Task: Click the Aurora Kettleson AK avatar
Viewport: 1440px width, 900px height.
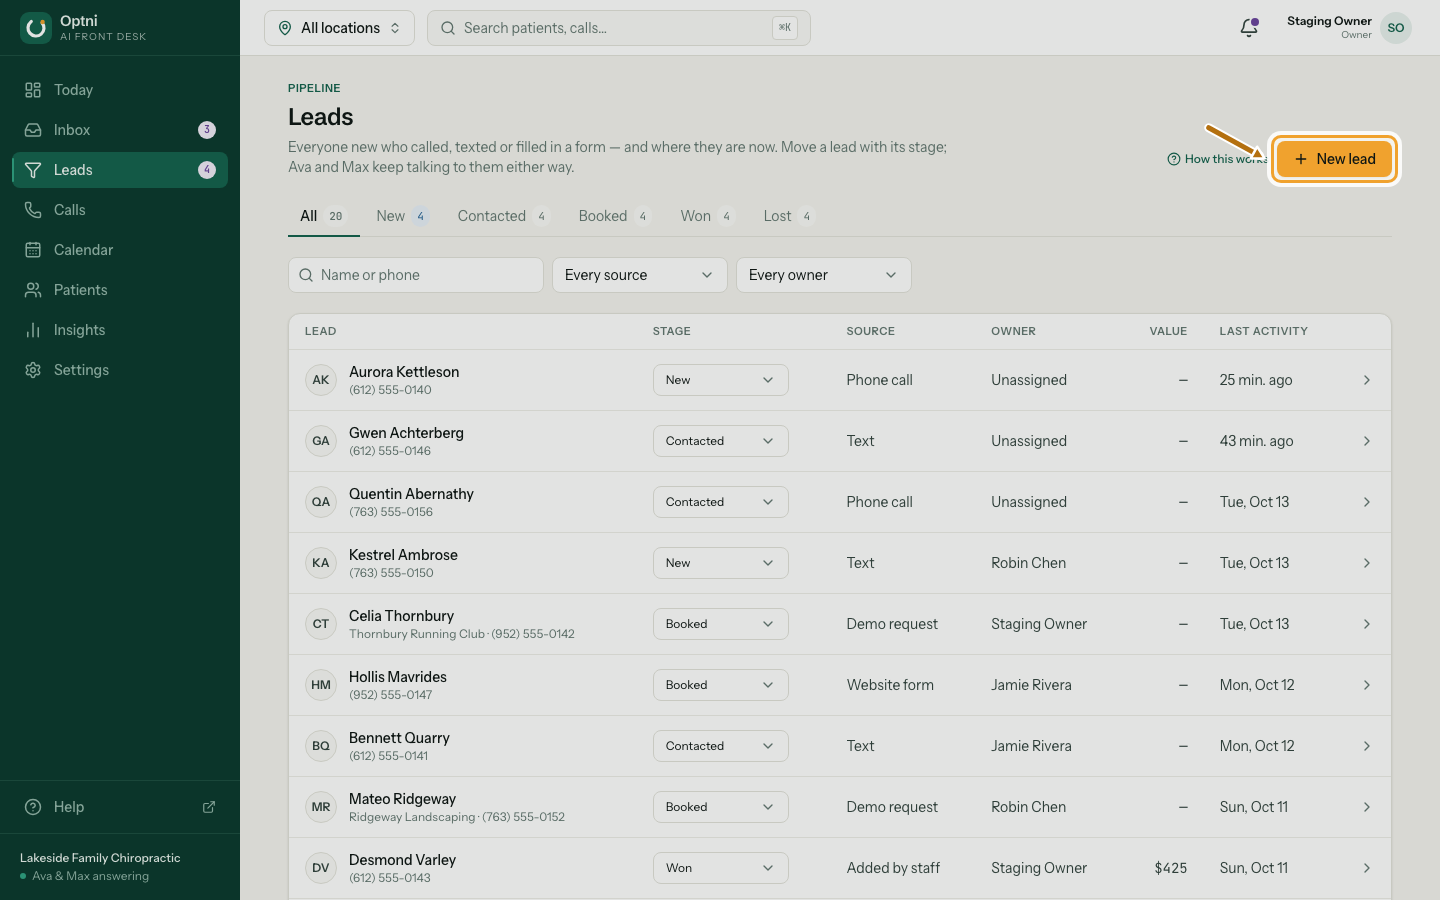Action: (321, 380)
